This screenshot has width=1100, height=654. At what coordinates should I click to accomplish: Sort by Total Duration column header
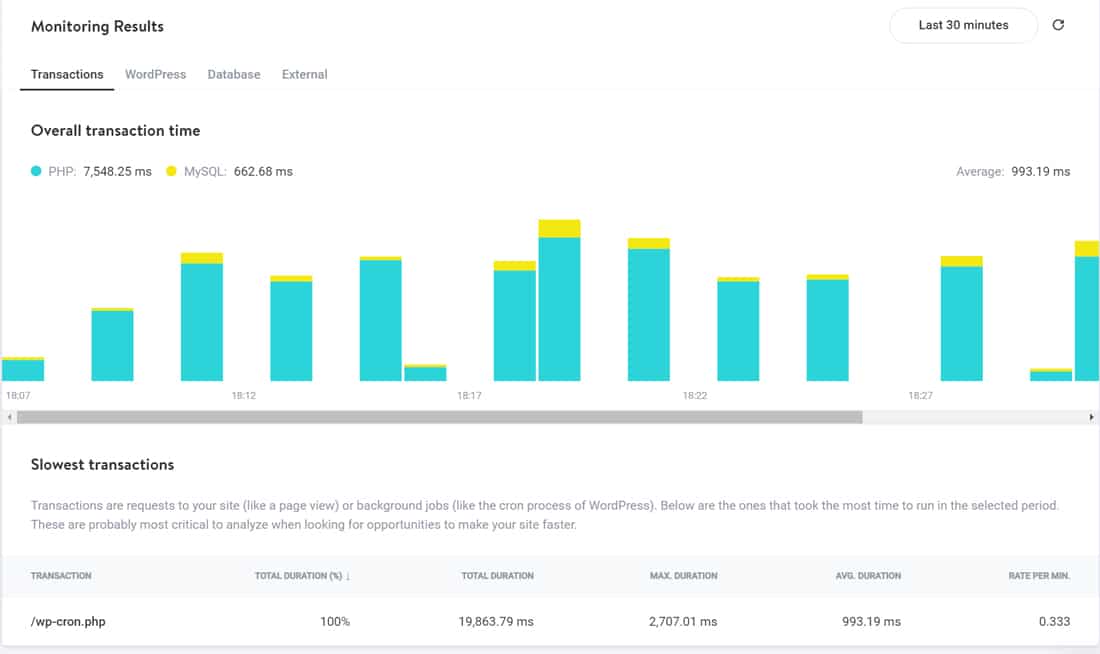point(497,576)
